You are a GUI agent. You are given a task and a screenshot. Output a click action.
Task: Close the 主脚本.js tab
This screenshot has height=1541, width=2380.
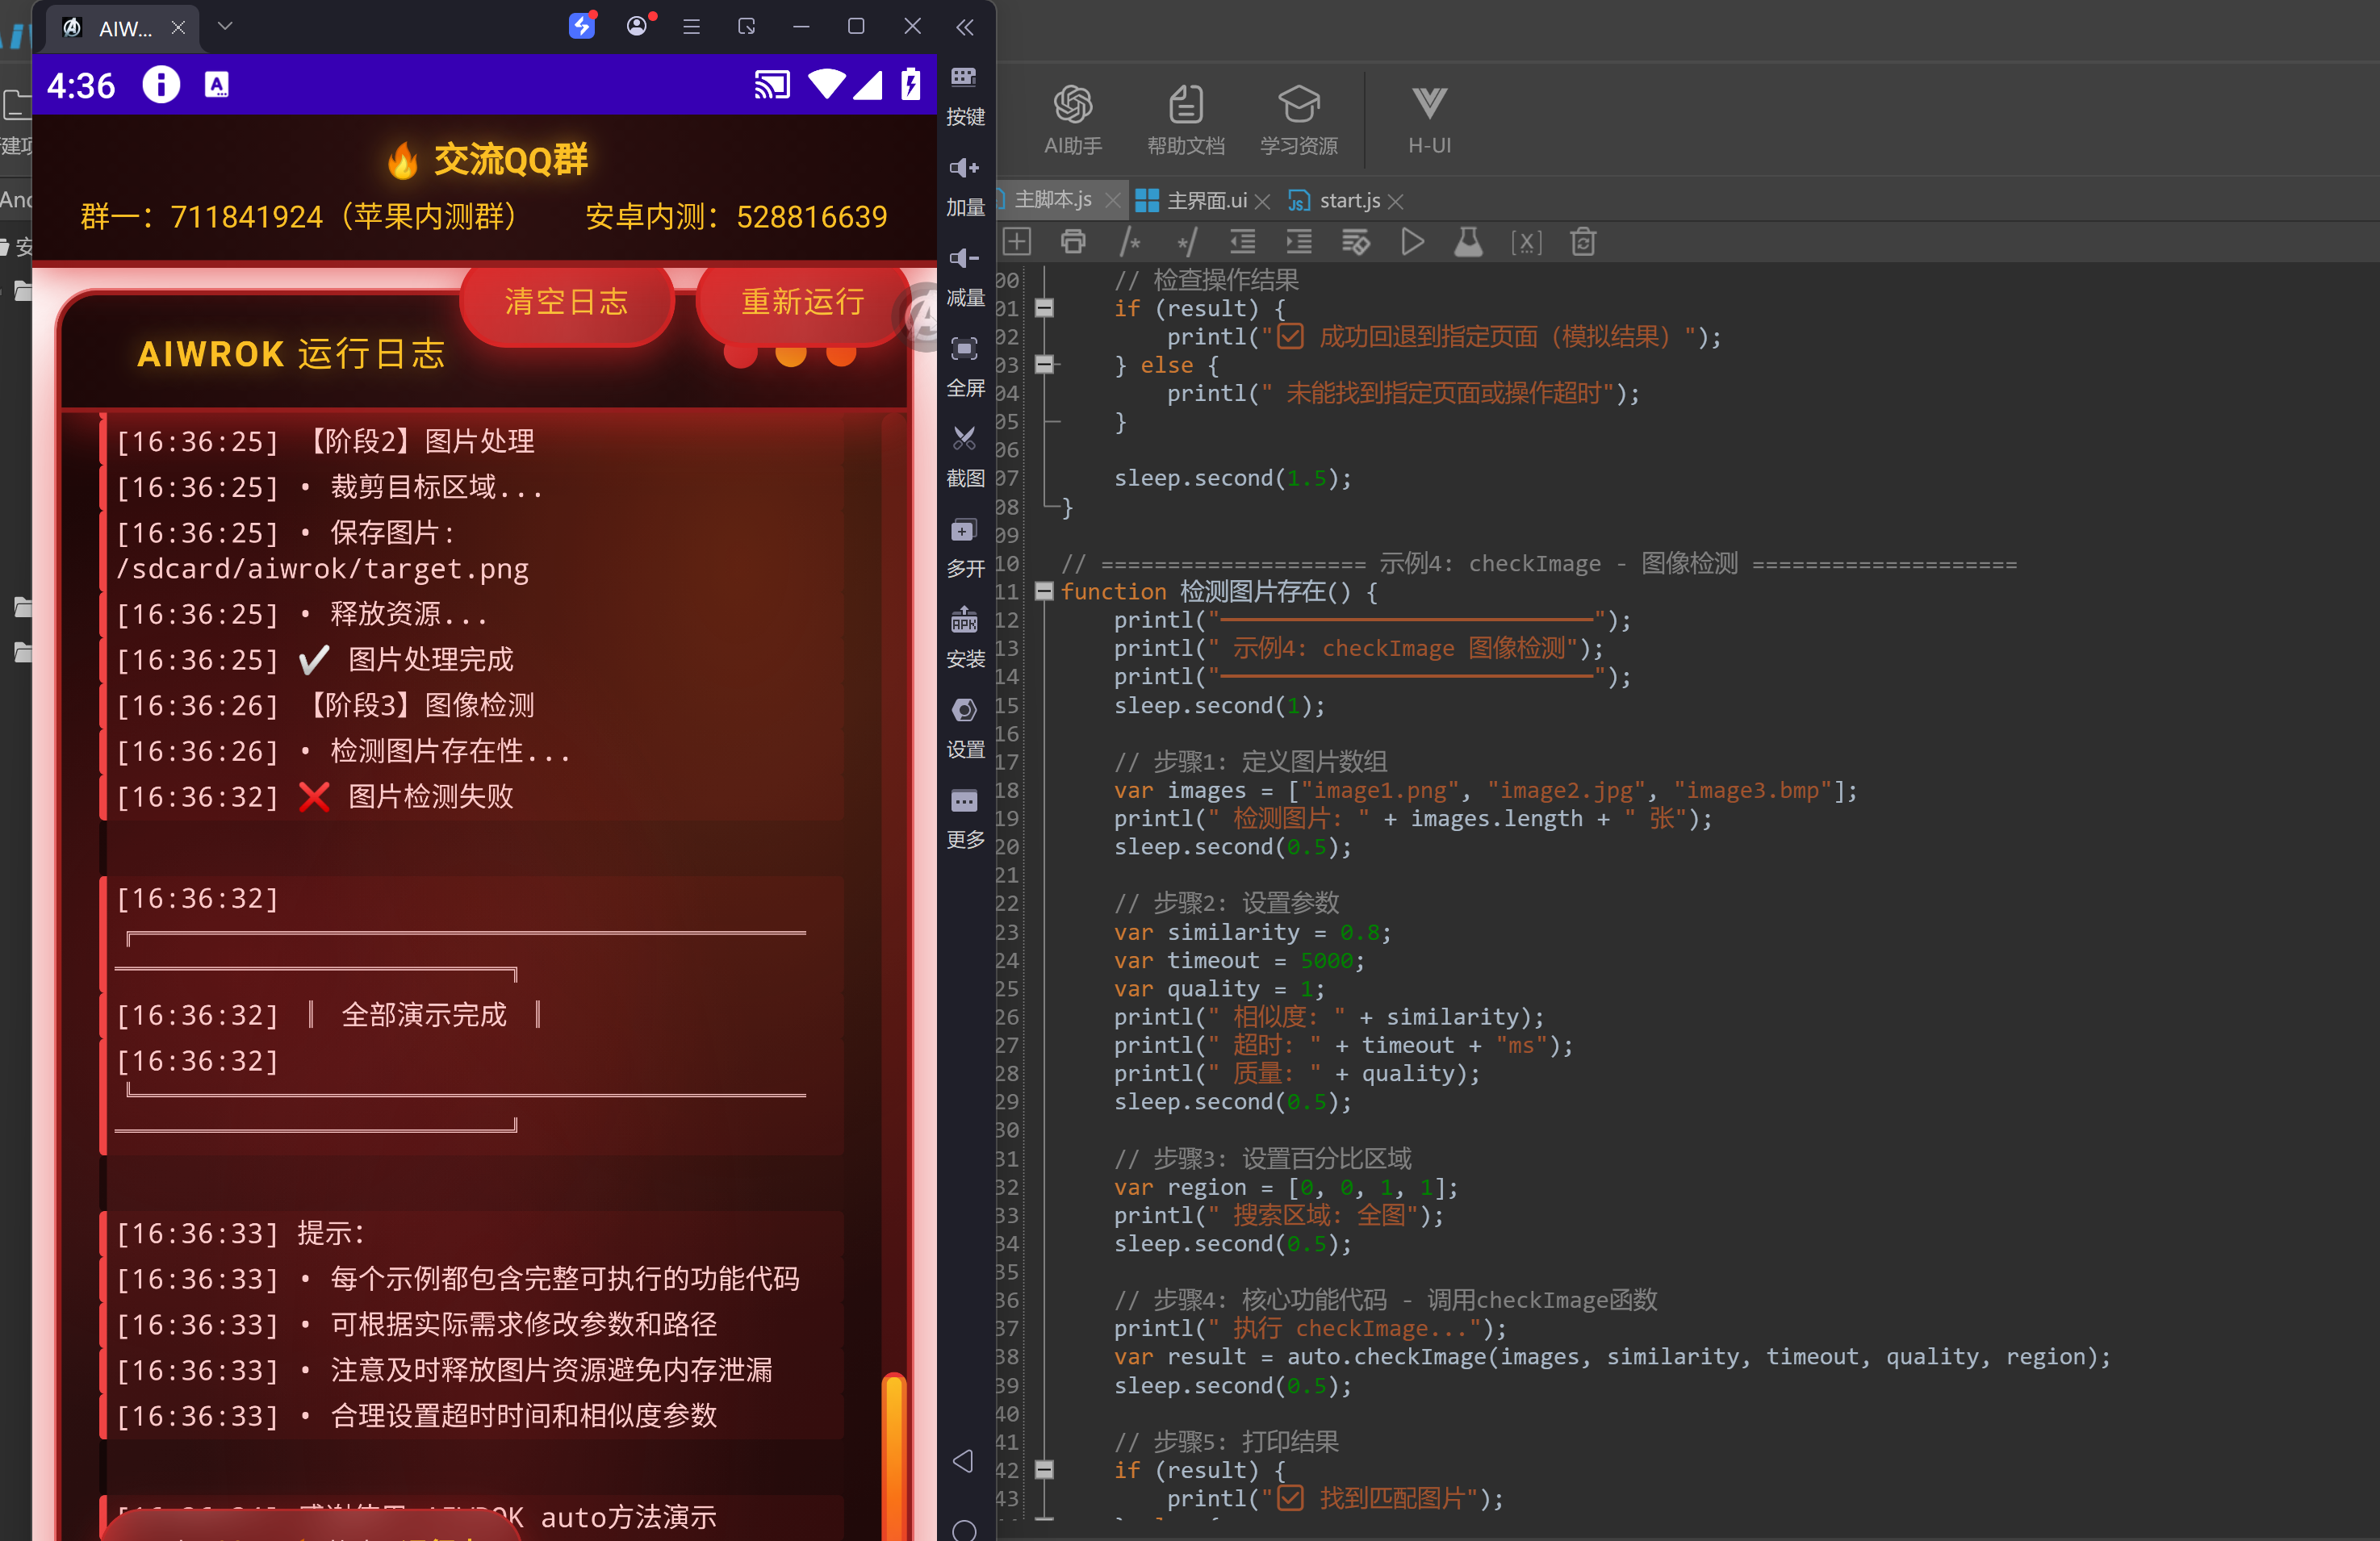(1112, 202)
